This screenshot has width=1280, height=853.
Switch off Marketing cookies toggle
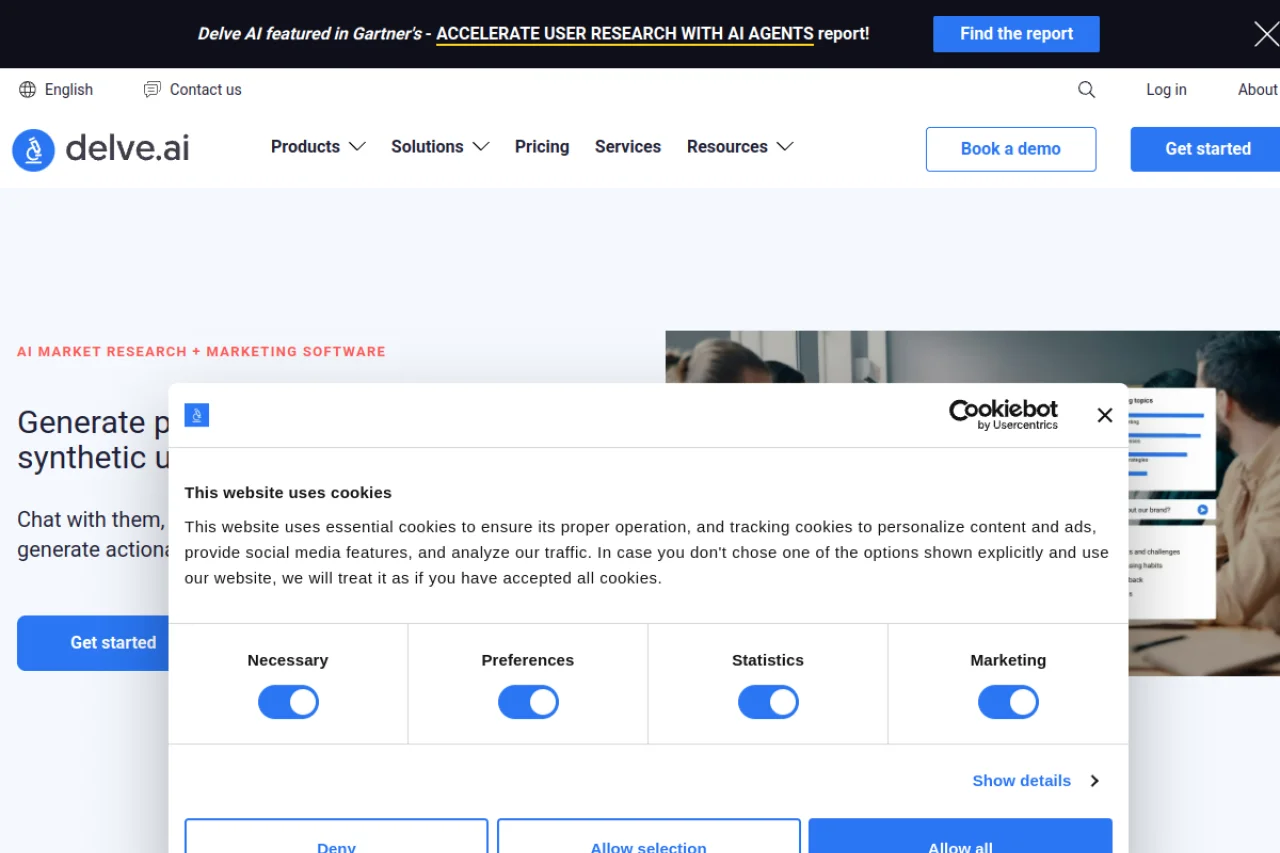(x=1008, y=702)
